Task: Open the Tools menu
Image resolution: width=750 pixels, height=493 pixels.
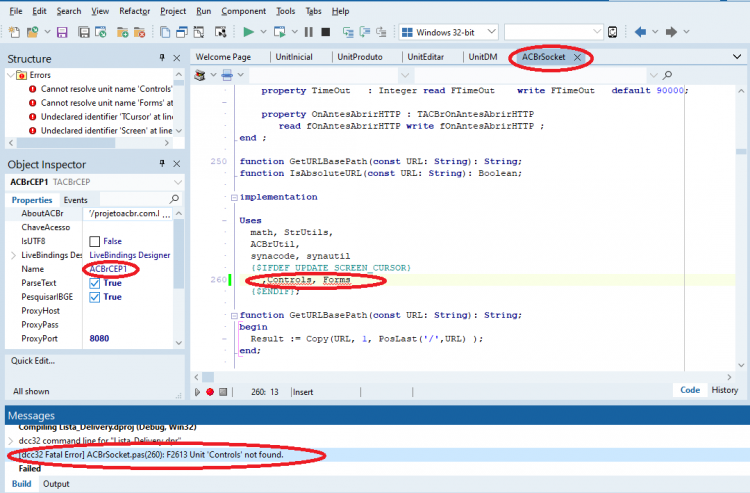Action: pos(286,11)
